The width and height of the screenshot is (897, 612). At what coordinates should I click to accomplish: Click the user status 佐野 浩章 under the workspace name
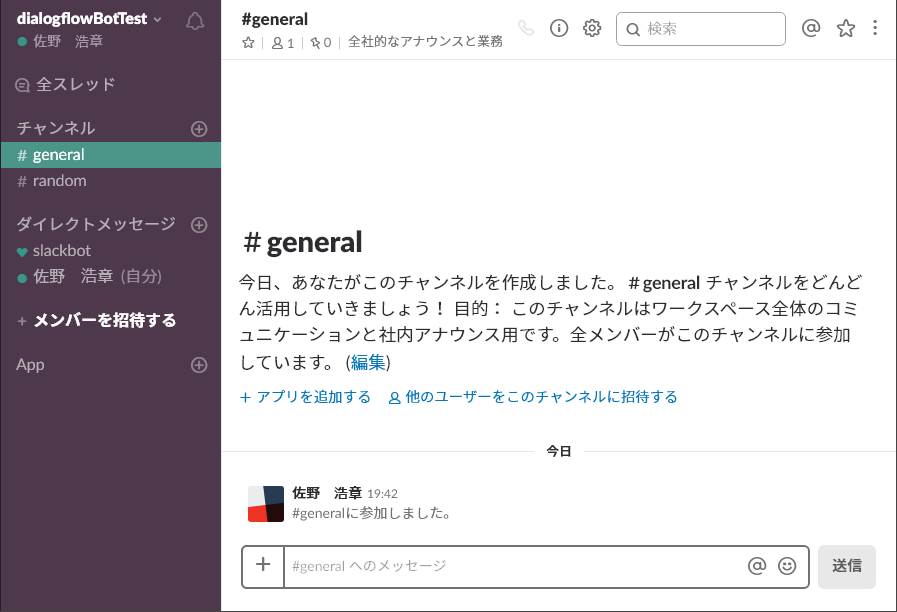[x=61, y=41]
